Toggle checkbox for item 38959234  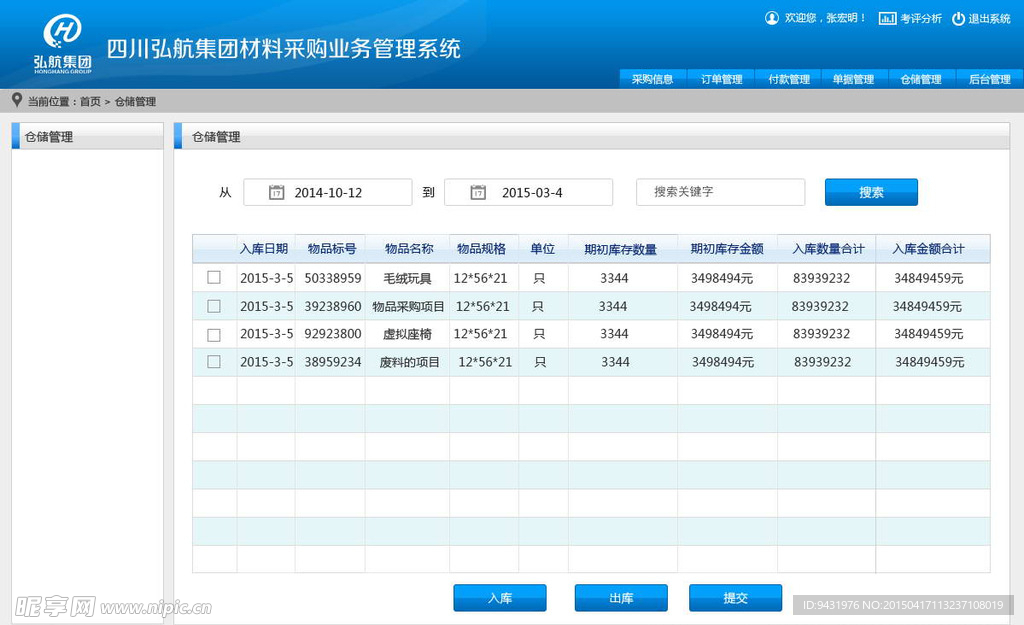[x=214, y=362]
